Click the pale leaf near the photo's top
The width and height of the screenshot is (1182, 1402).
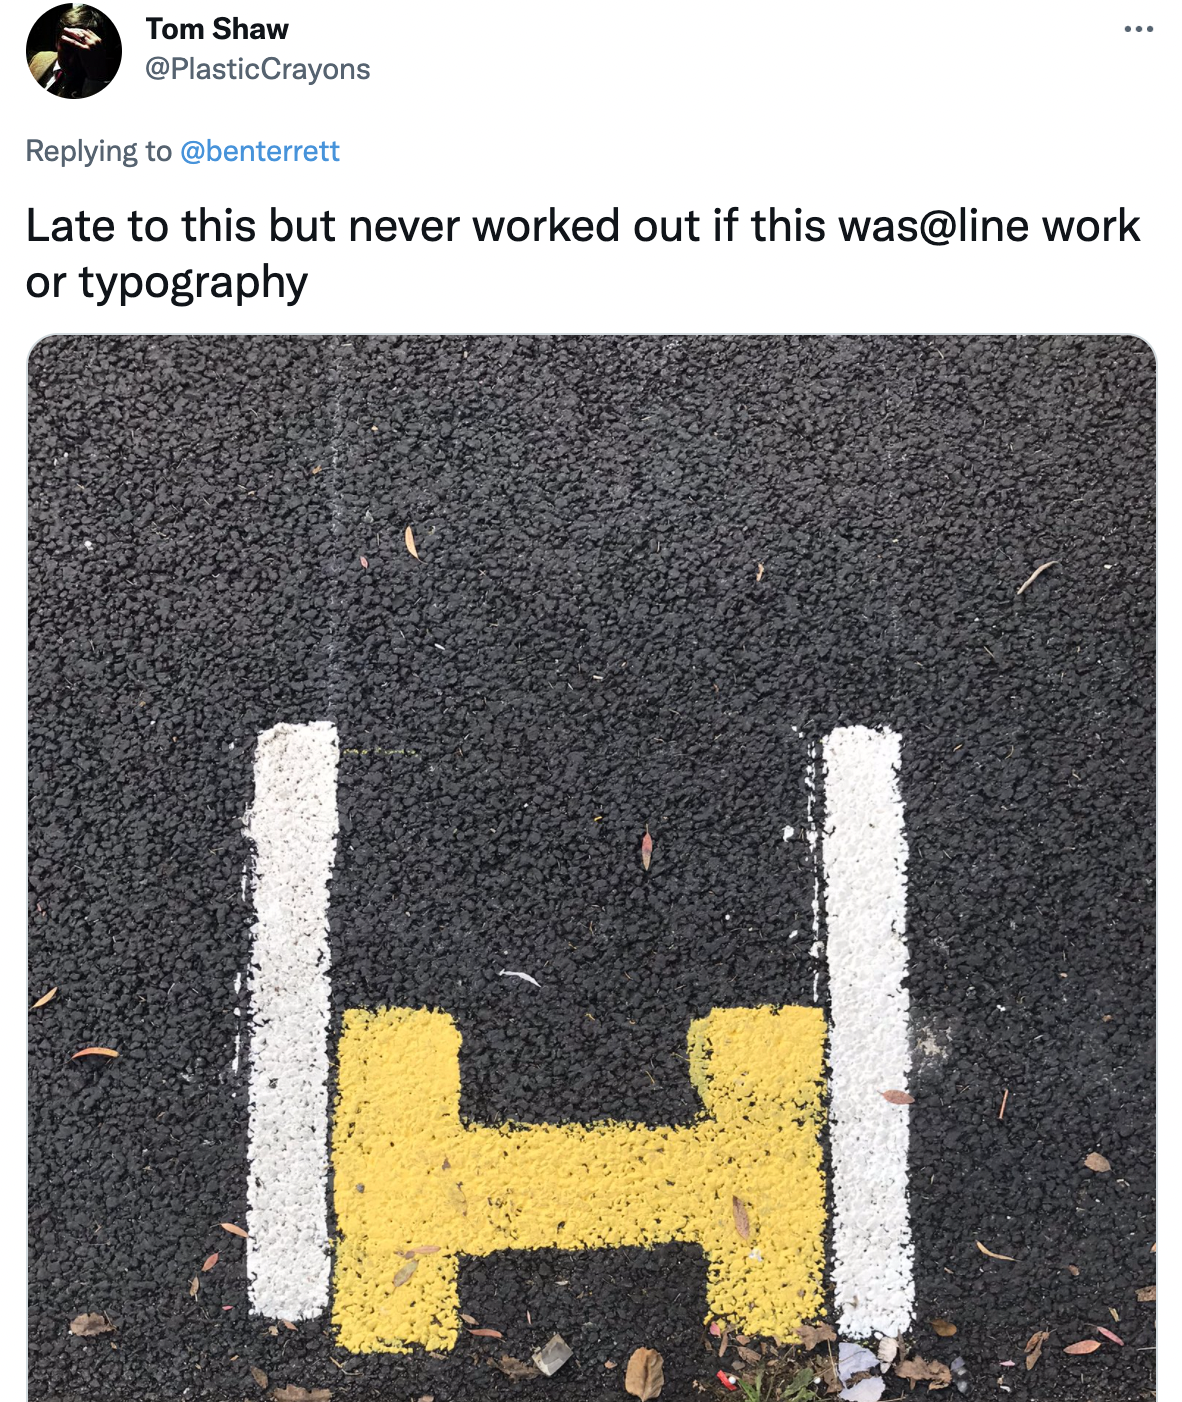click(x=410, y=541)
